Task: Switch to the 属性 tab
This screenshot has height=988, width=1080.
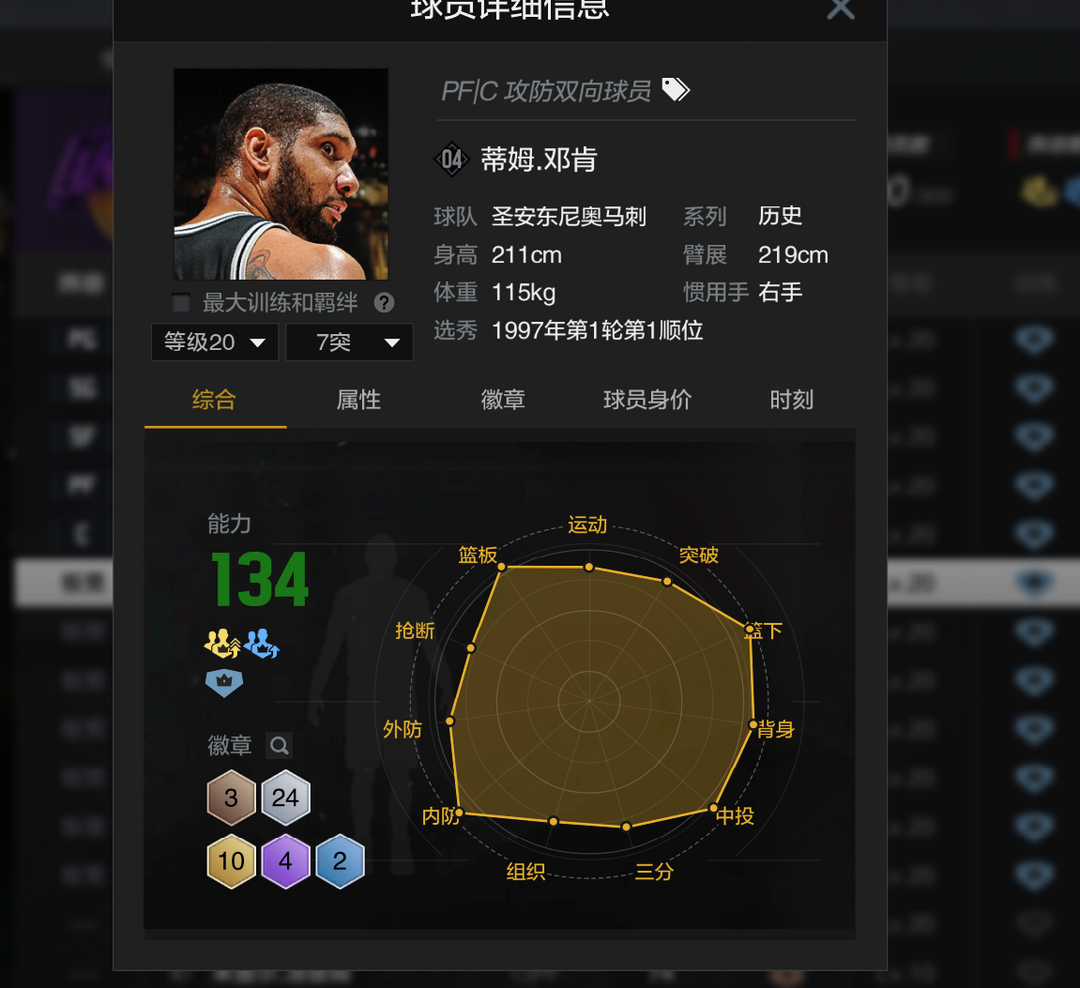Action: [x=358, y=400]
